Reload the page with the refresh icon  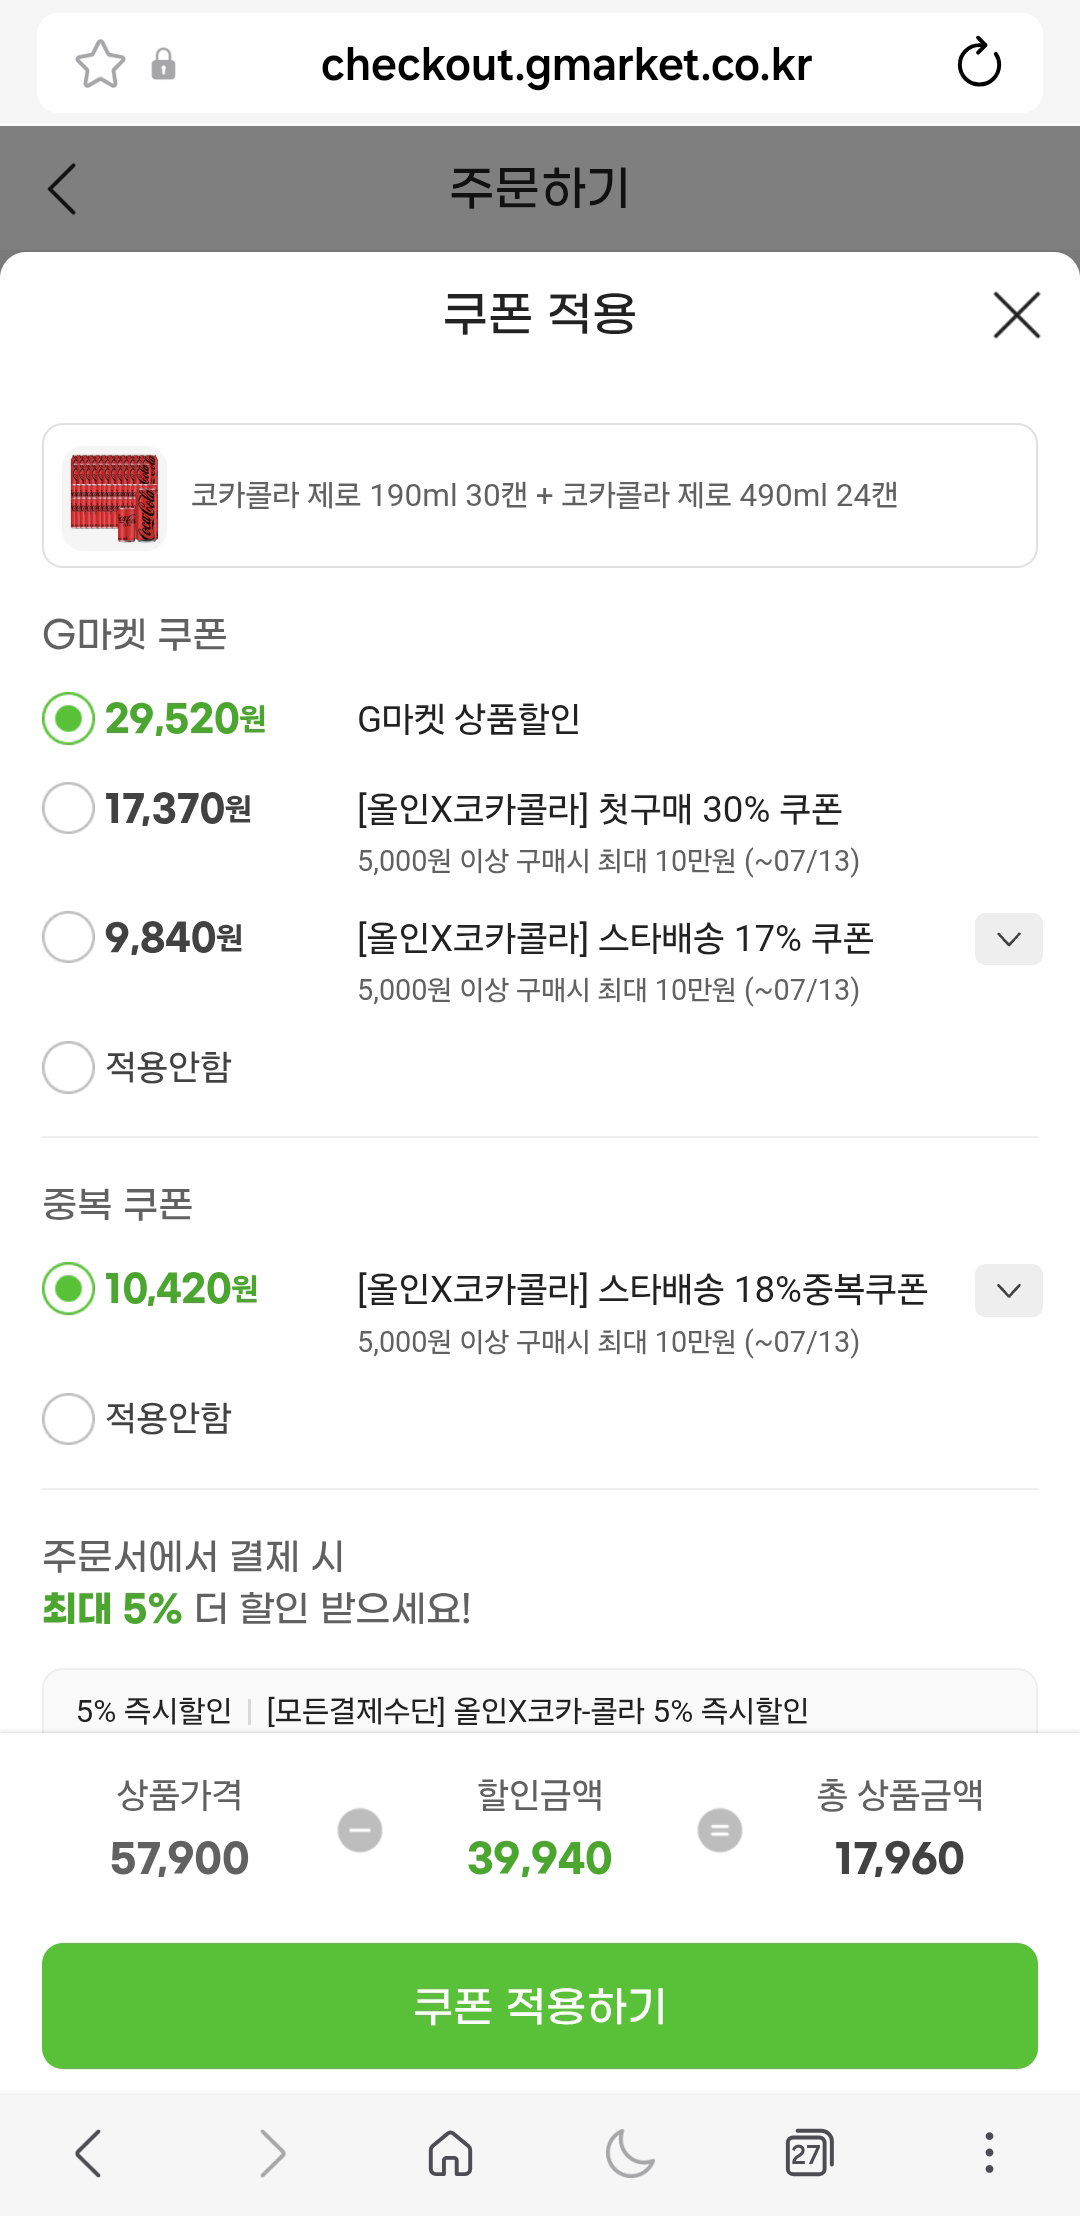click(x=978, y=64)
